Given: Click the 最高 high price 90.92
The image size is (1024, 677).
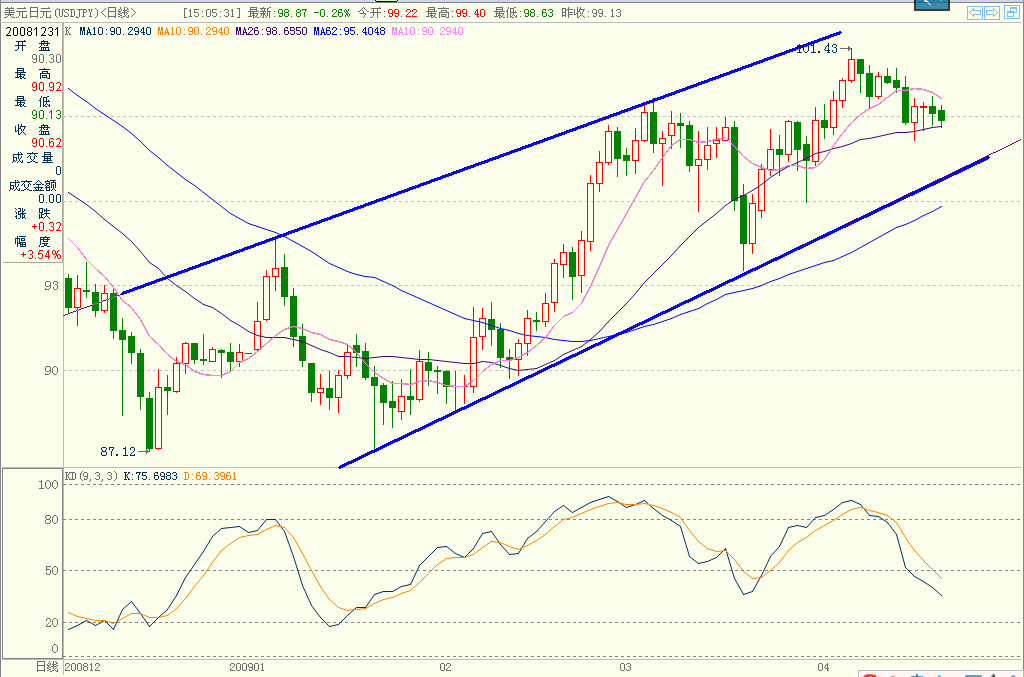Looking at the screenshot, I should coord(46,87).
